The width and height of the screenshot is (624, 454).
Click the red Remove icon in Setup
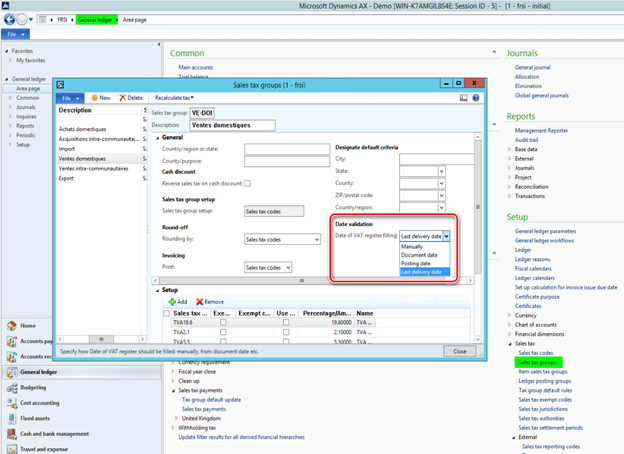pyautogui.click(x=199, y=302)
